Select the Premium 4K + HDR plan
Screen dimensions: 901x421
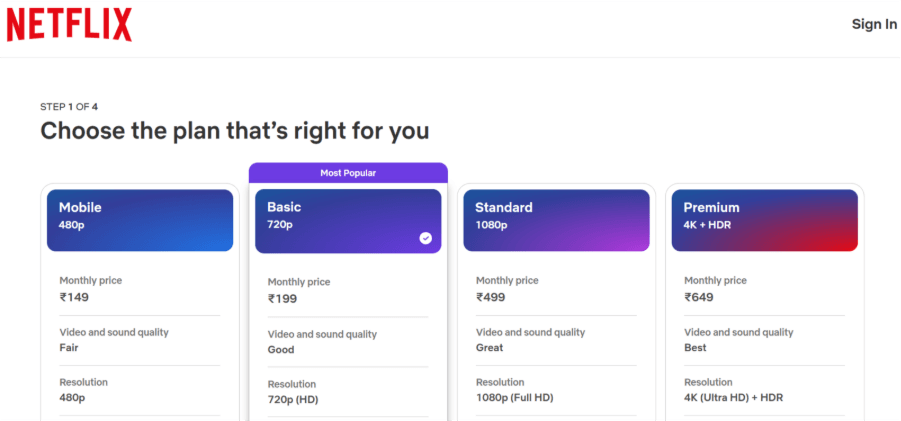[x=764, y=220]
